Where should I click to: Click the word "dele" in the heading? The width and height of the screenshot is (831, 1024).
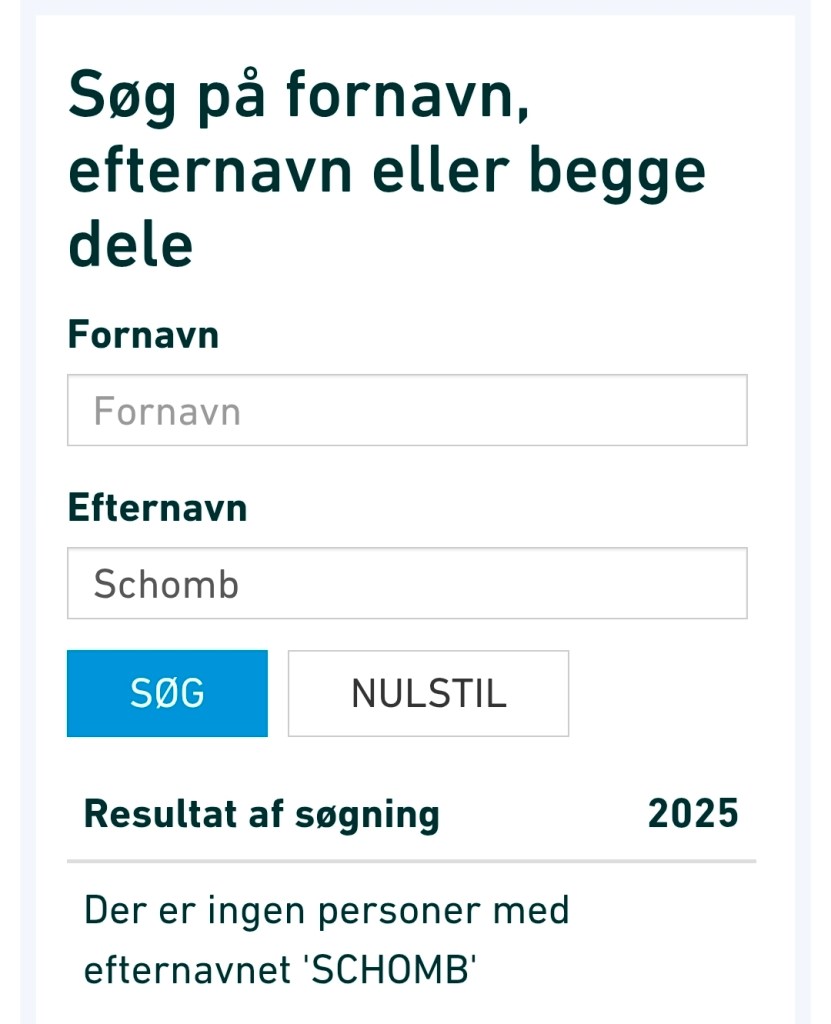130,245
